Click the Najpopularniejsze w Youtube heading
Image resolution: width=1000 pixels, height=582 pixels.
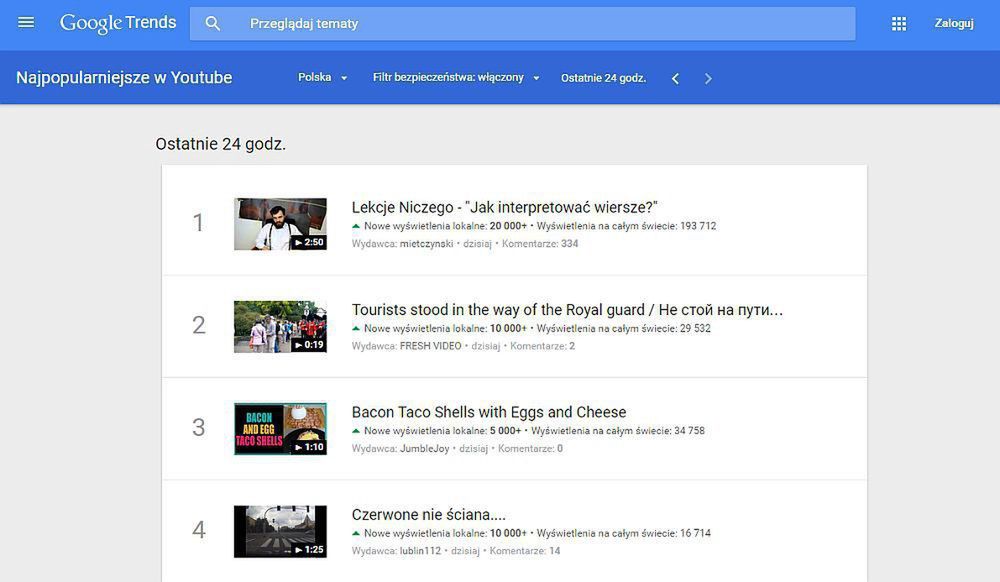(x=124, y=78)
